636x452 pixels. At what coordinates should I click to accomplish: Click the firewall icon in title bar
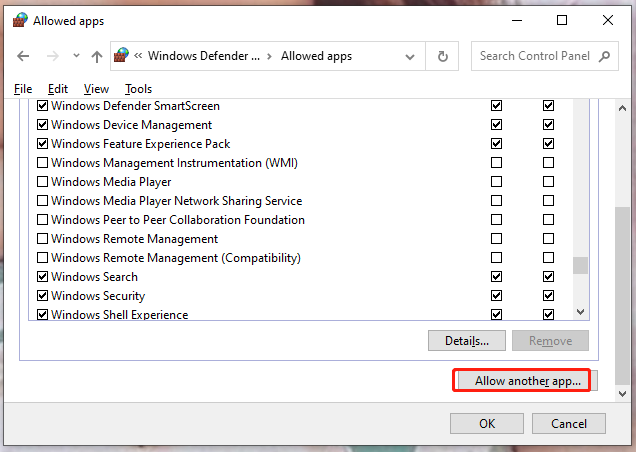click(19, 20)
